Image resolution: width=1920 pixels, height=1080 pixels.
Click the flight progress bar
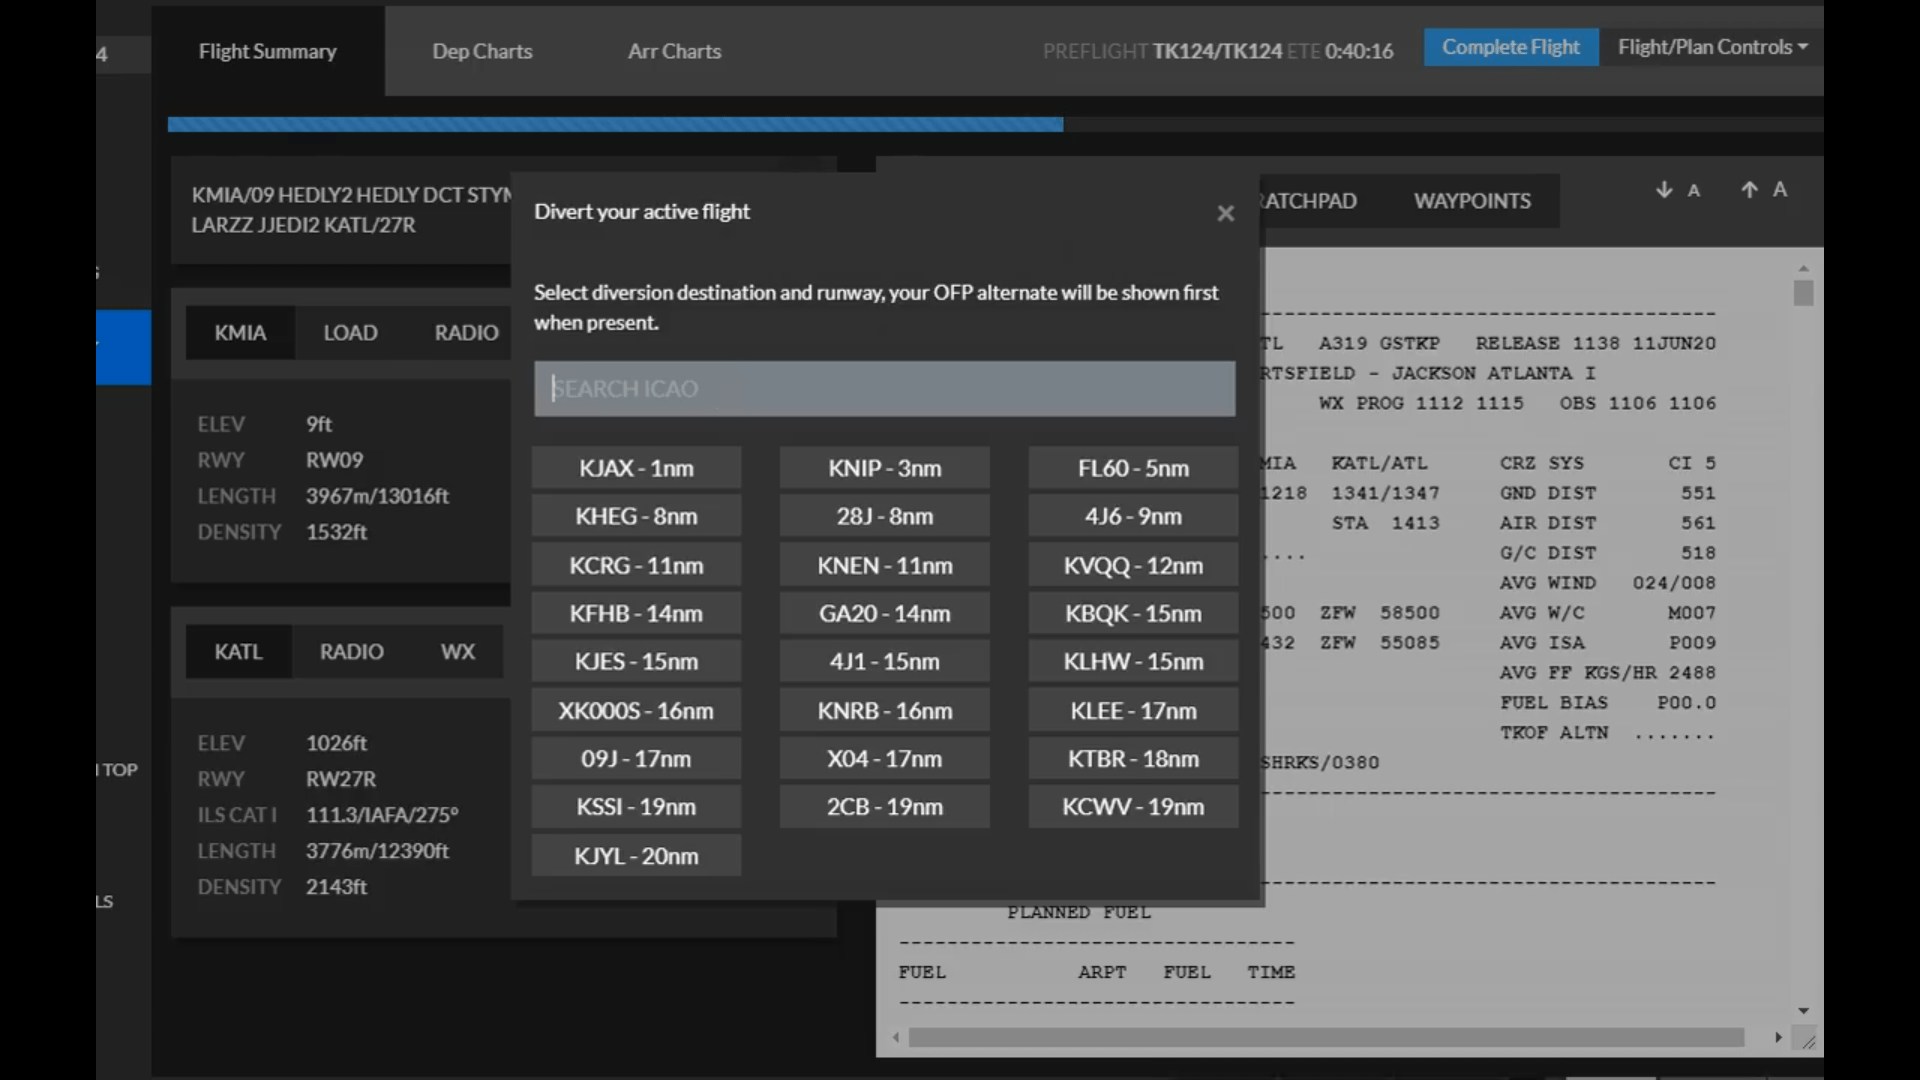point(615,125)
